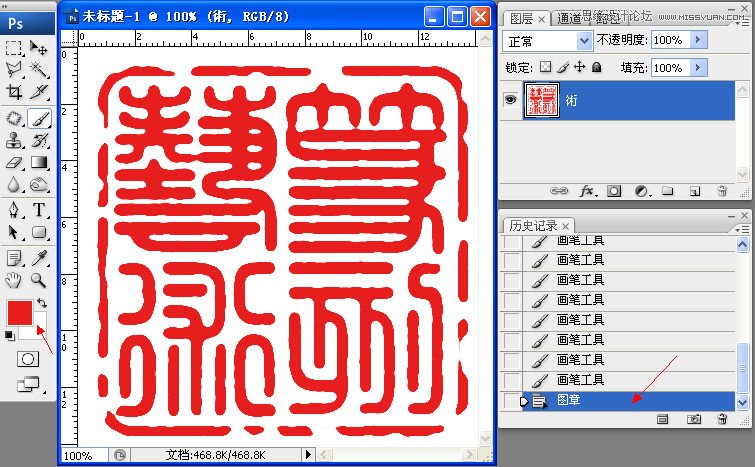Select the Gradient tool
Viewport: 755px width, 467px height.
tap(39, 163)
